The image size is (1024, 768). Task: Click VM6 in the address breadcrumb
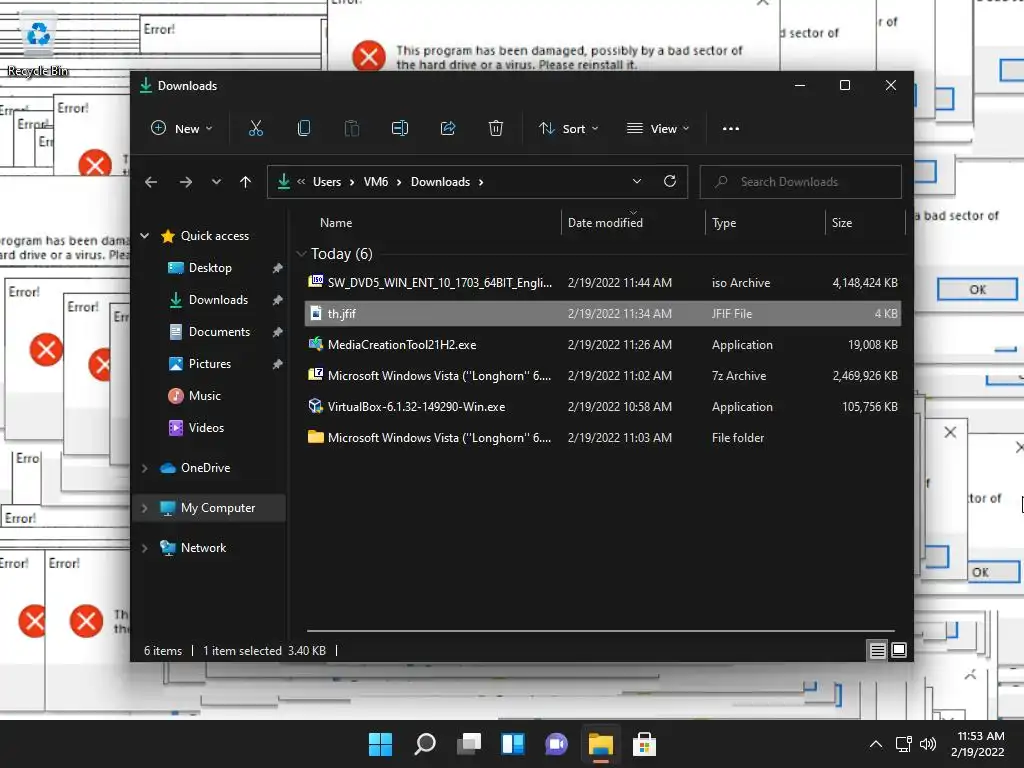point(376,182)
